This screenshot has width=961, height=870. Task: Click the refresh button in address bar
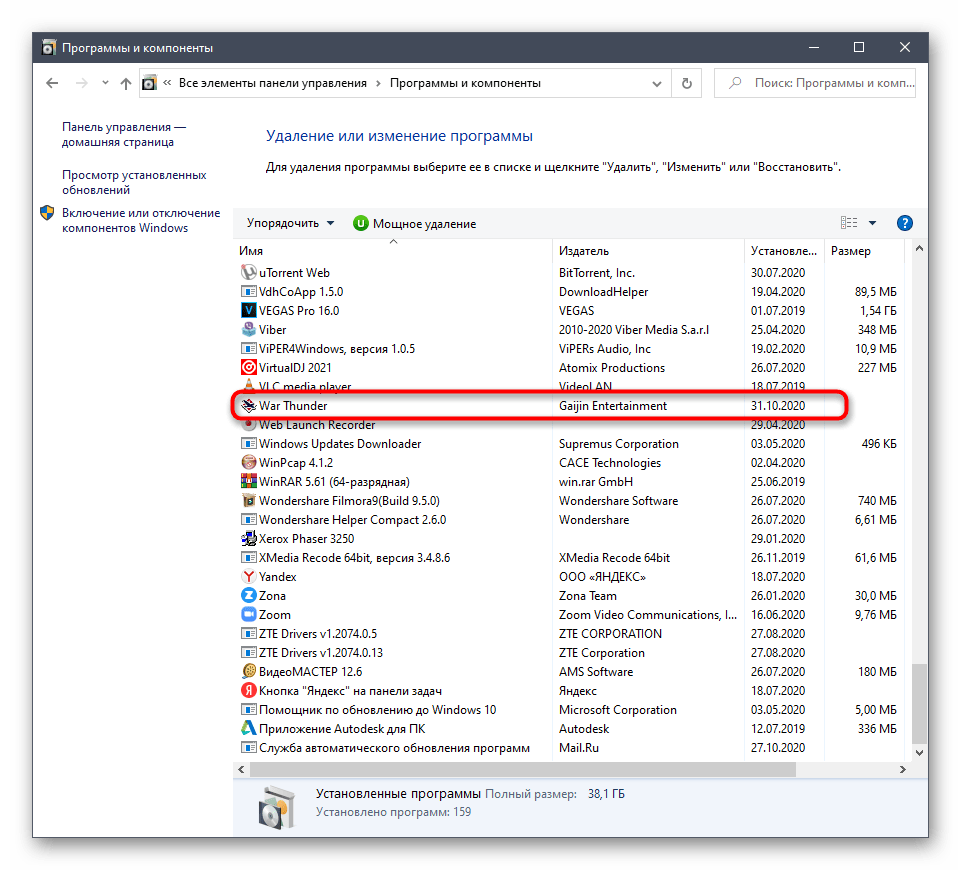[x=686, y=83]
